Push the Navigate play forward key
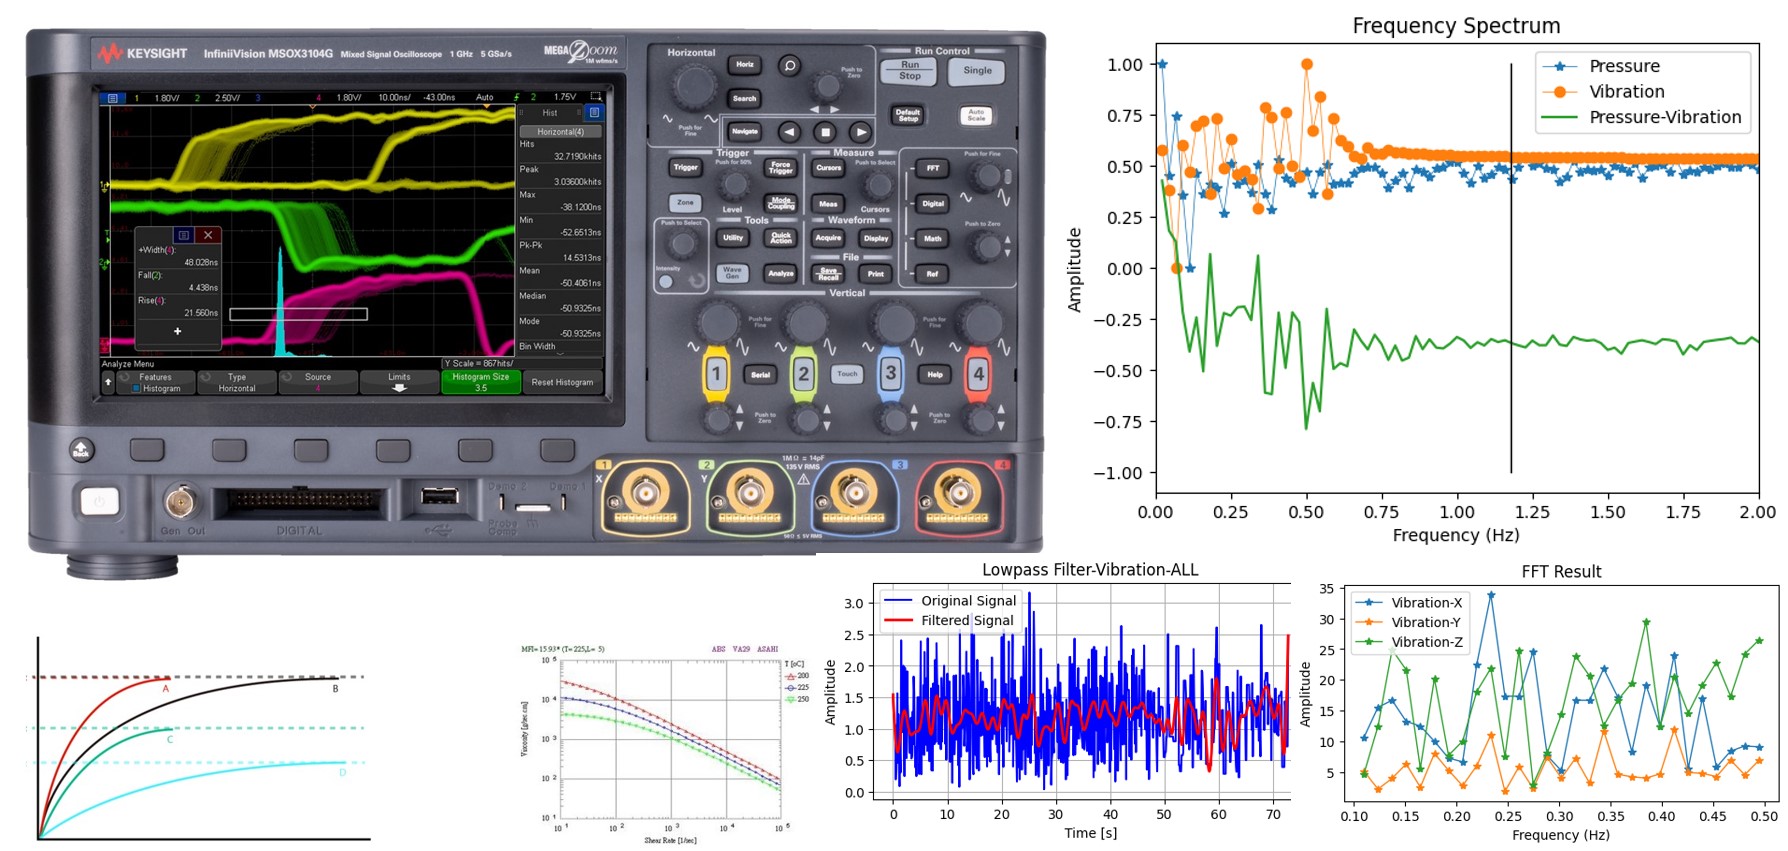 tap(860, 132)
